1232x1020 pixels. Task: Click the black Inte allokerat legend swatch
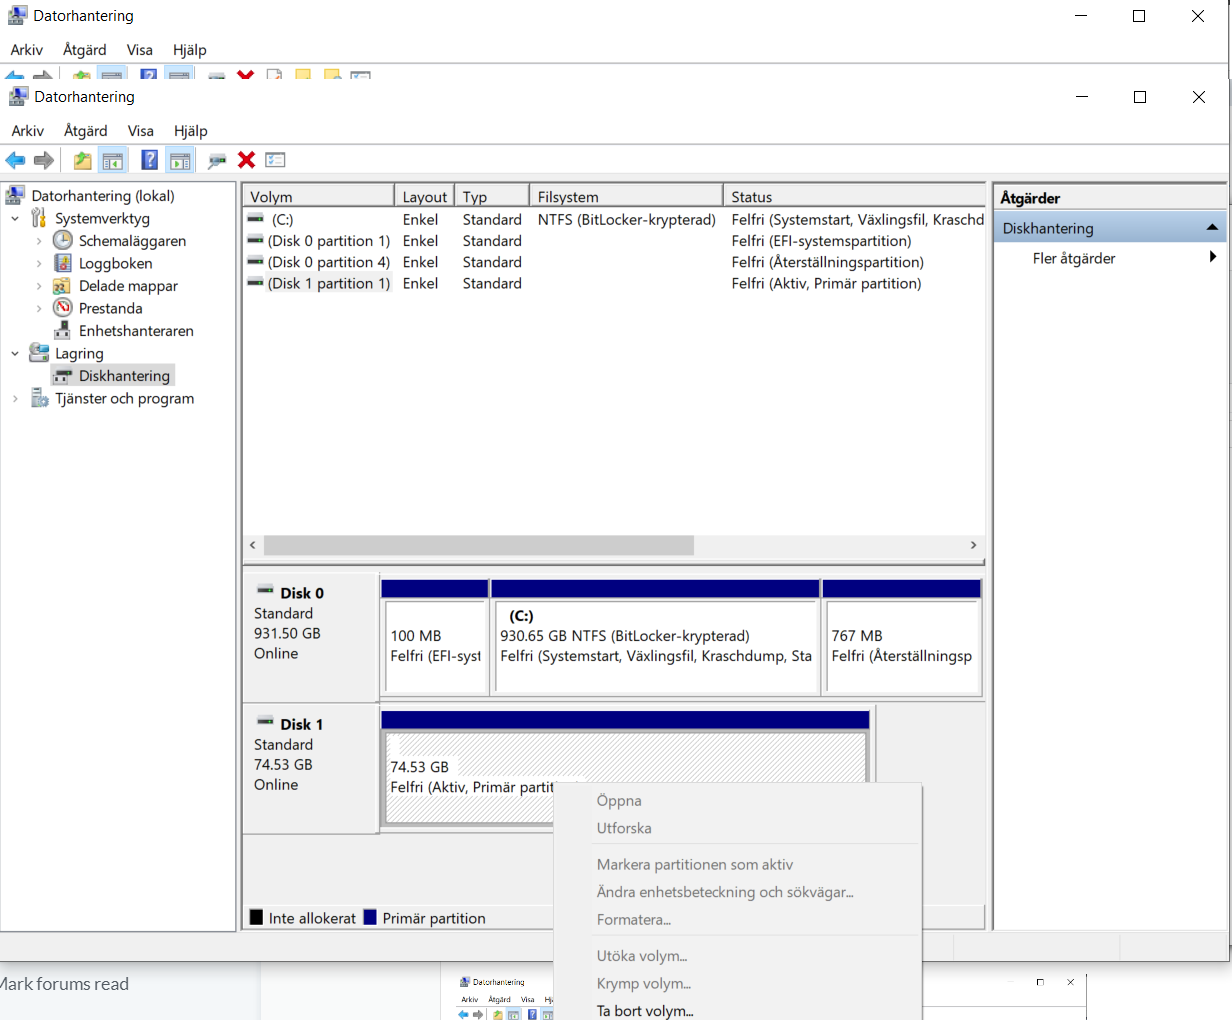256,917
